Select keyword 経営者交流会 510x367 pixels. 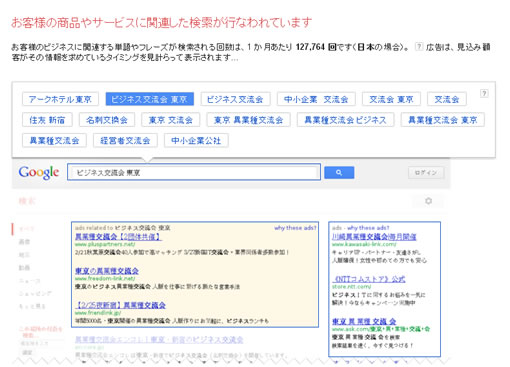tap(125, 141)
